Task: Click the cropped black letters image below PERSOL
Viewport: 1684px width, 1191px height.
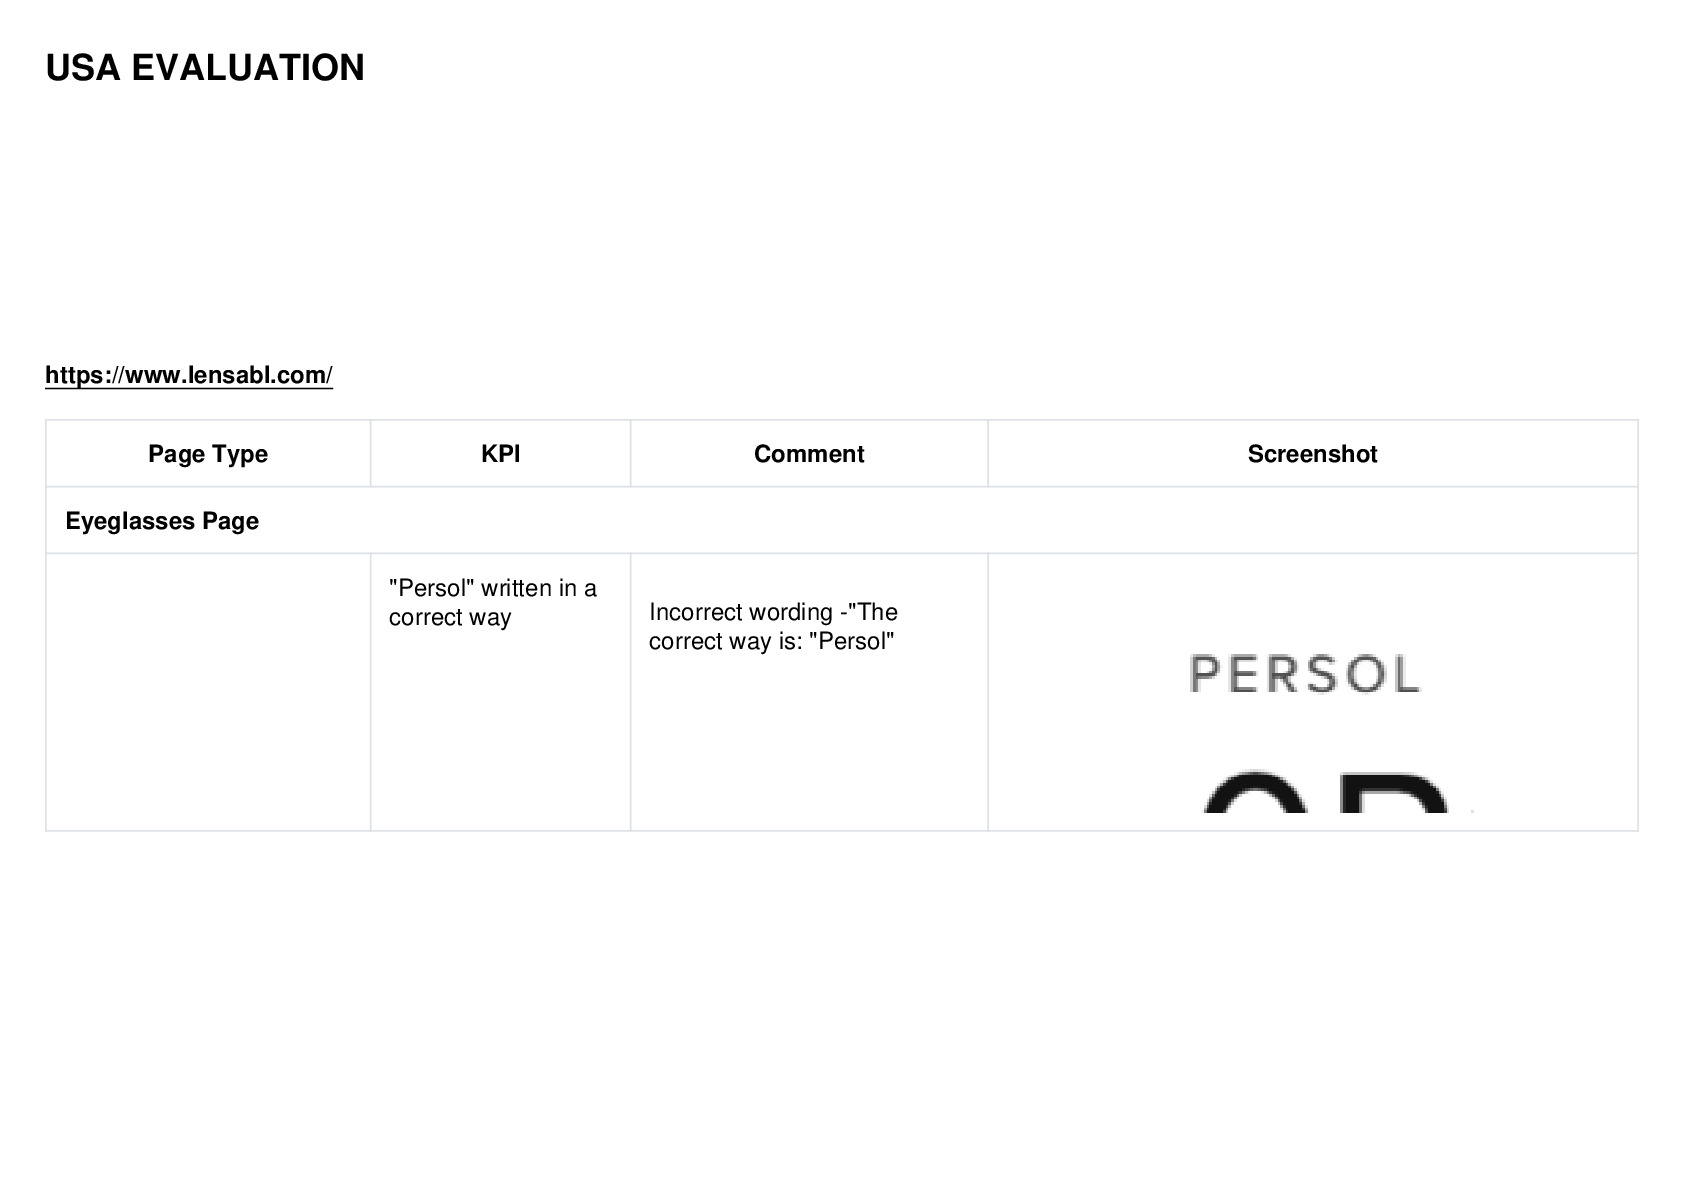Action: click(x=1330, y=791)
